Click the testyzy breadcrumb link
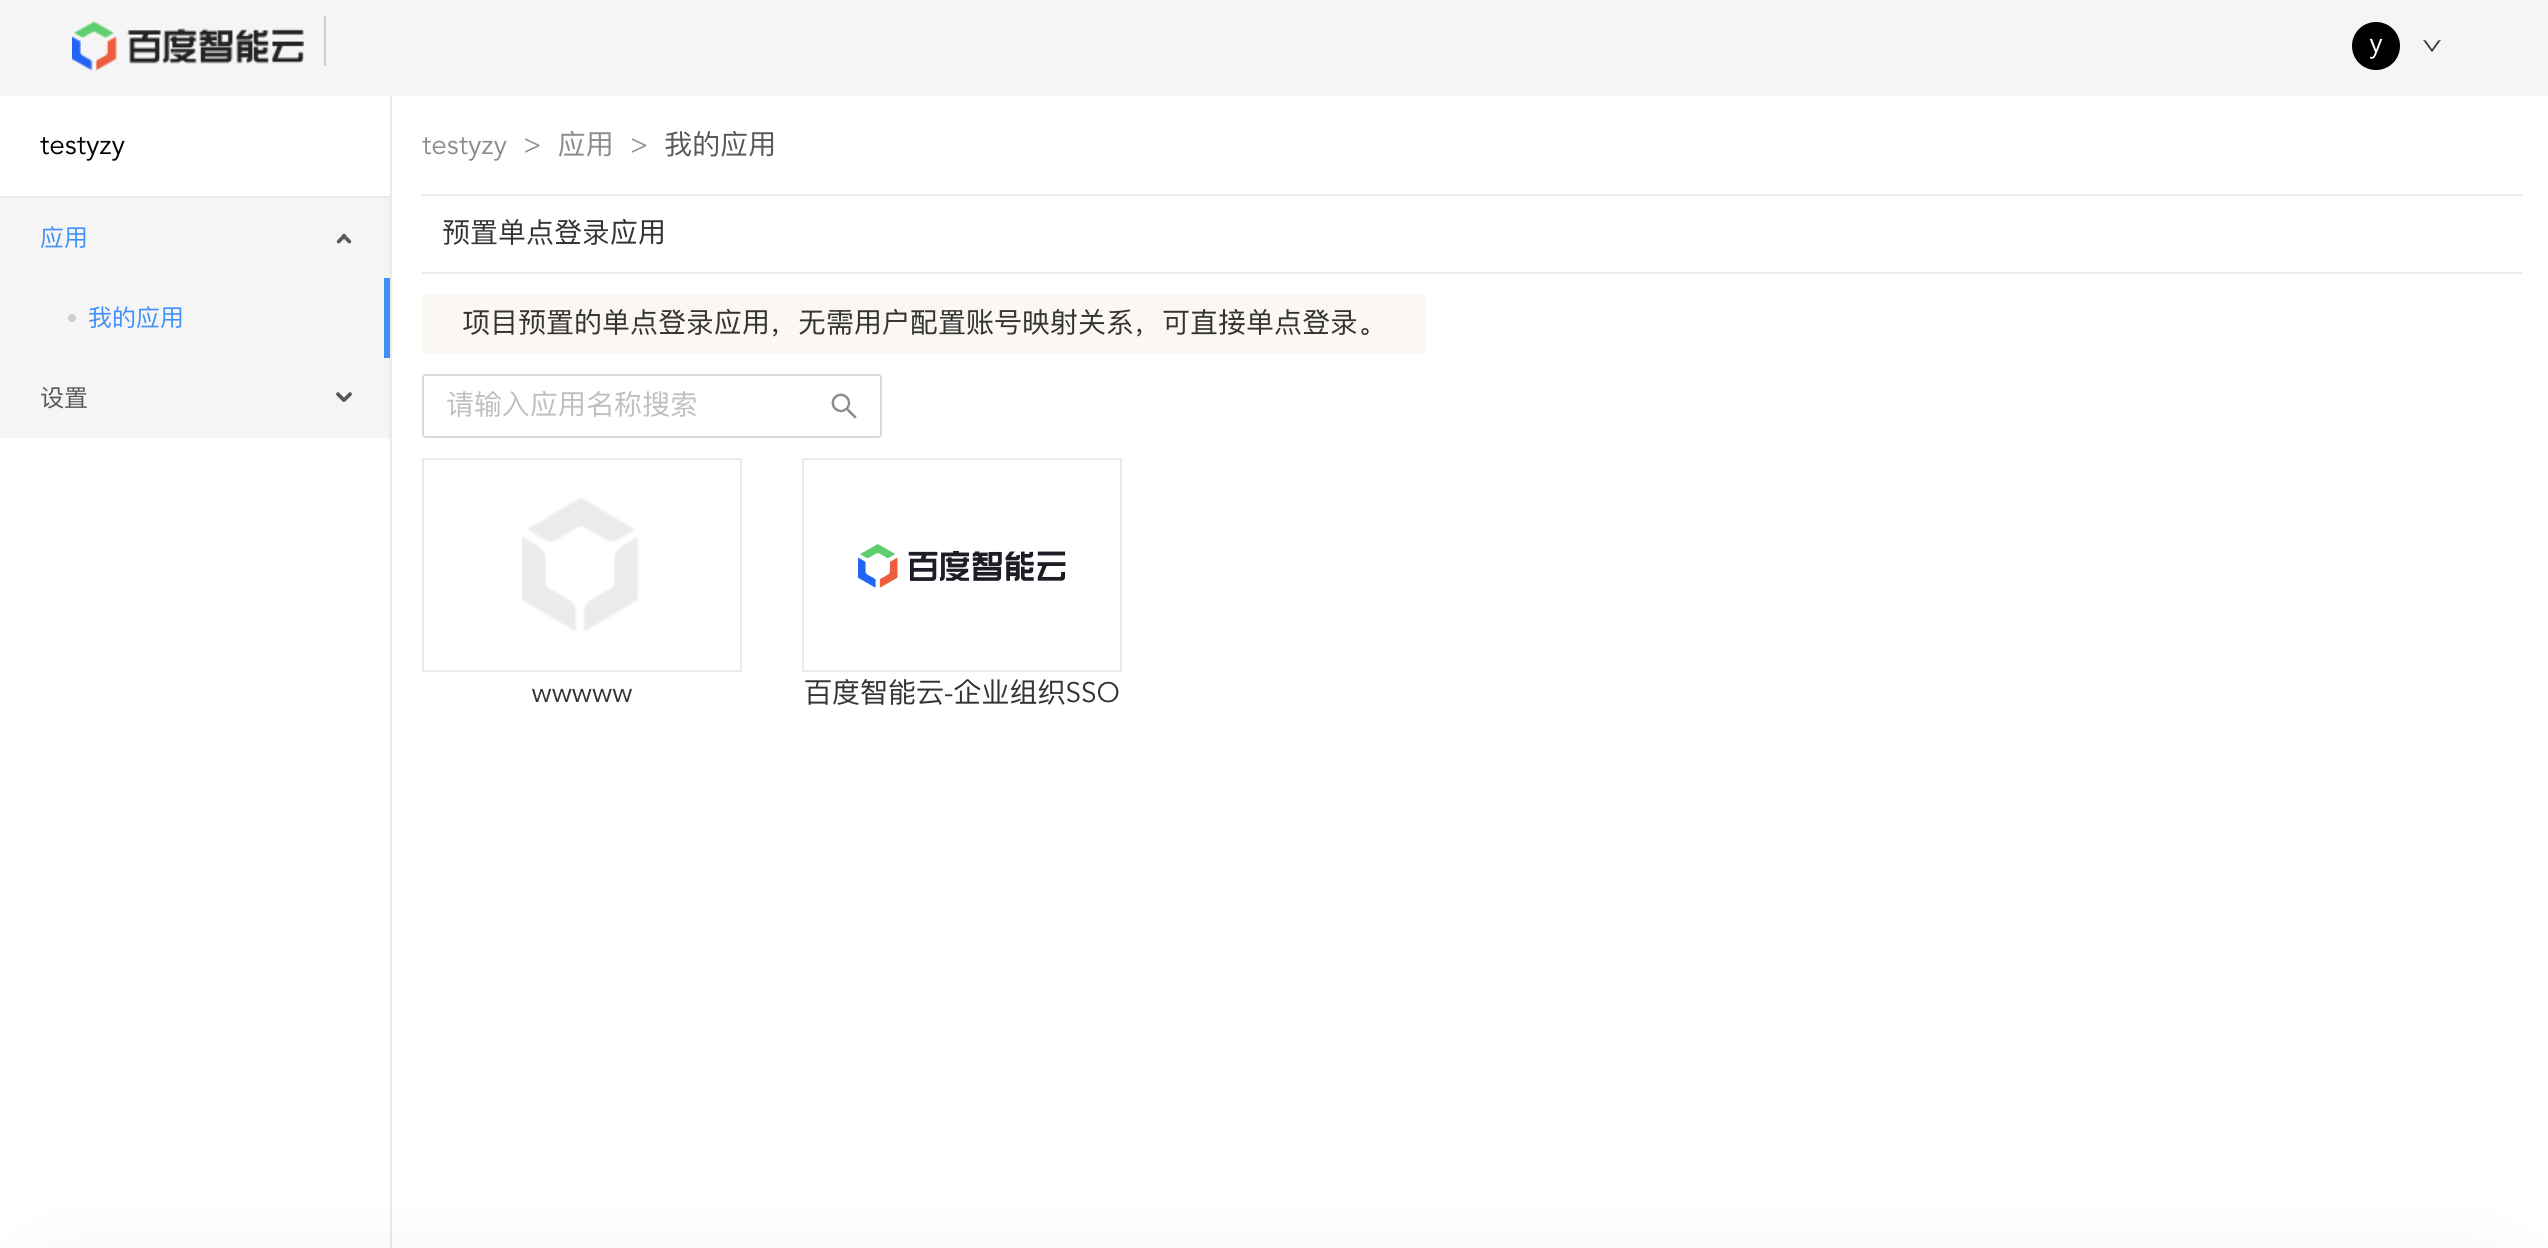2548x1248 pixels. [464, 145]
